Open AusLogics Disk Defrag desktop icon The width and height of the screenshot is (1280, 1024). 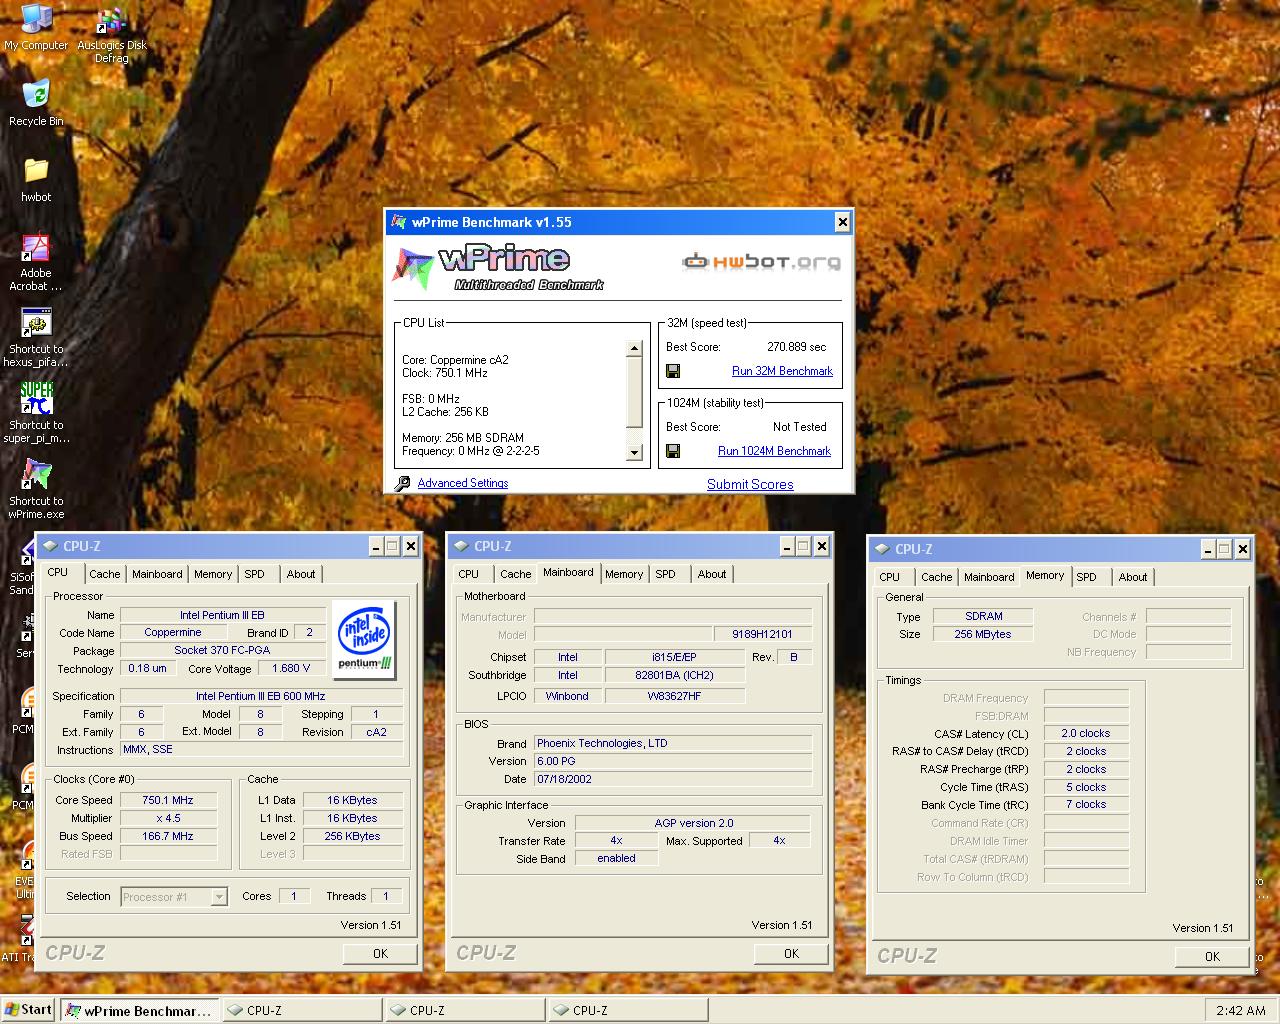112,35
